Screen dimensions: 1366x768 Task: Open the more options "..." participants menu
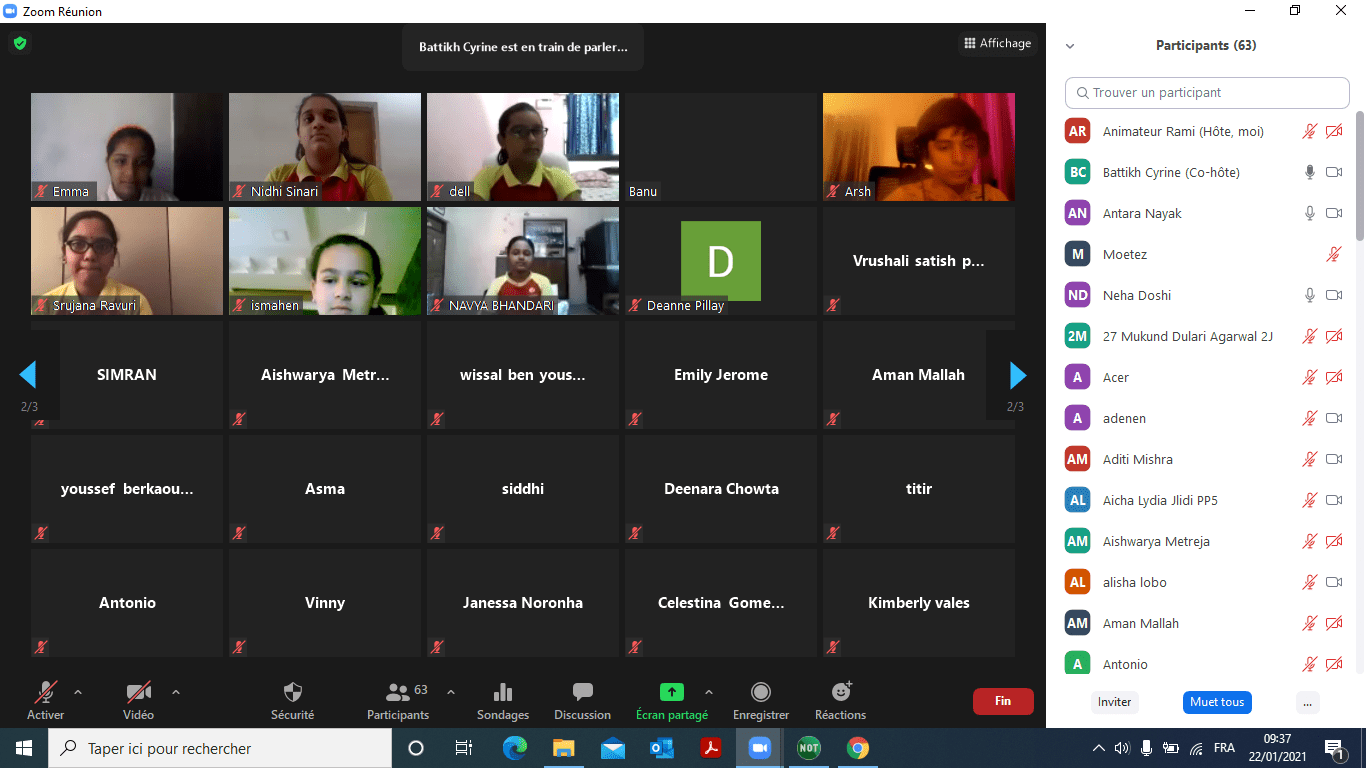pos(1307,702)
